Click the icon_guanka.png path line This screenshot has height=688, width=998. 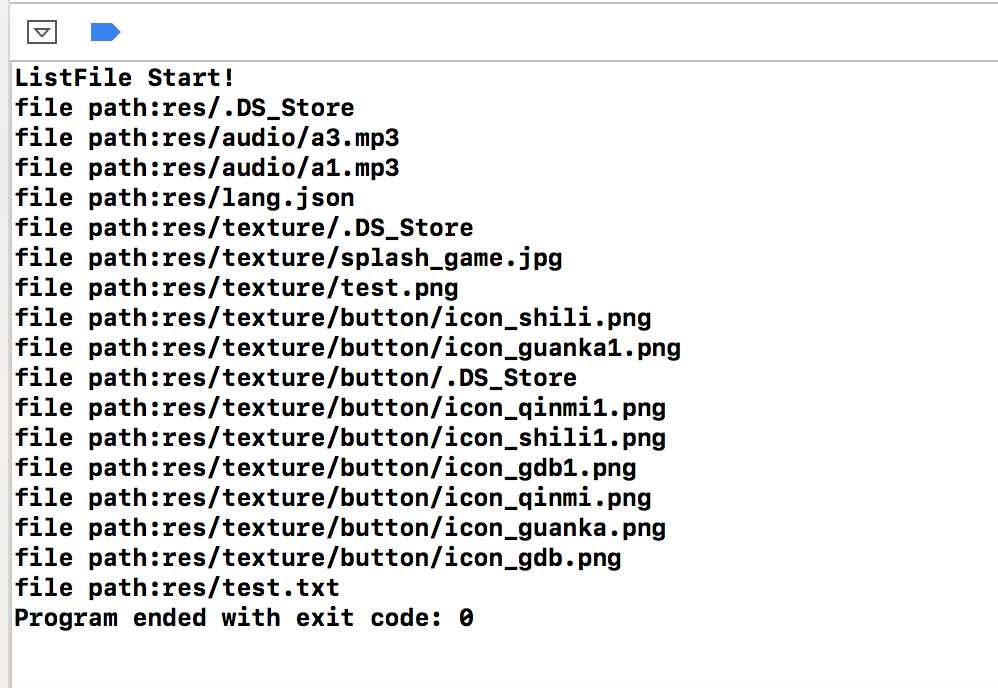341,528
